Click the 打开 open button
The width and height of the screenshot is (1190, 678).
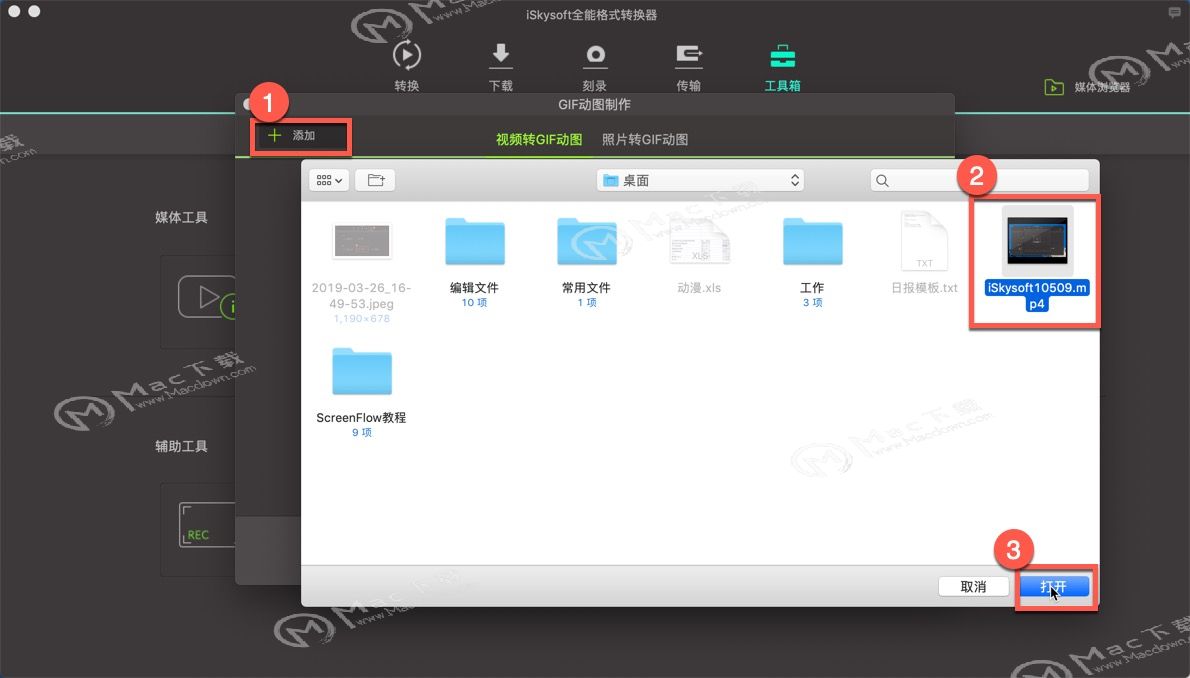pos(1054,586)
